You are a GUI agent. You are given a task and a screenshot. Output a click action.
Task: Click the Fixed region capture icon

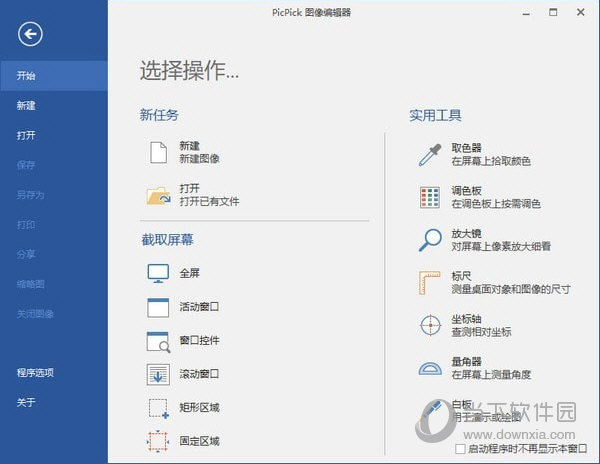158,441
